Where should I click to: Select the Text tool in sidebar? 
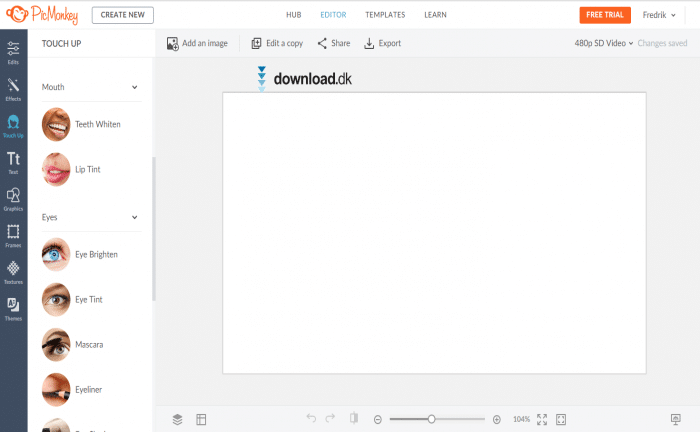(x=13, y=162)
